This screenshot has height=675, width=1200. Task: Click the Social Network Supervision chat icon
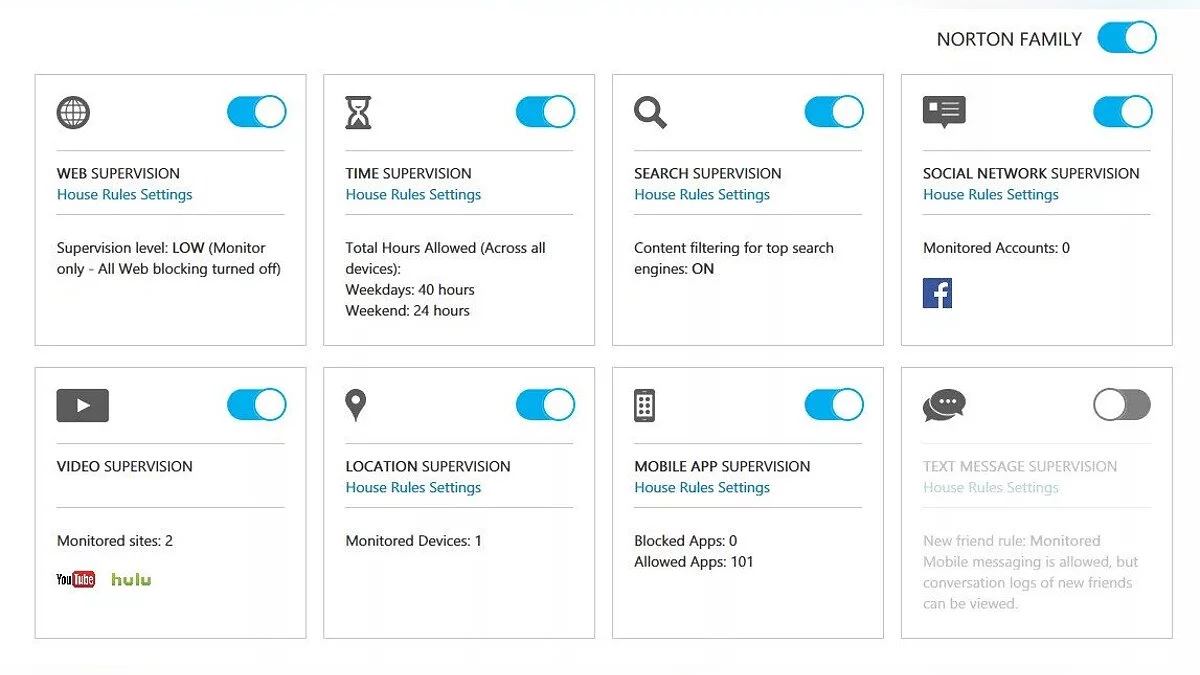click(x=944, y=112)
